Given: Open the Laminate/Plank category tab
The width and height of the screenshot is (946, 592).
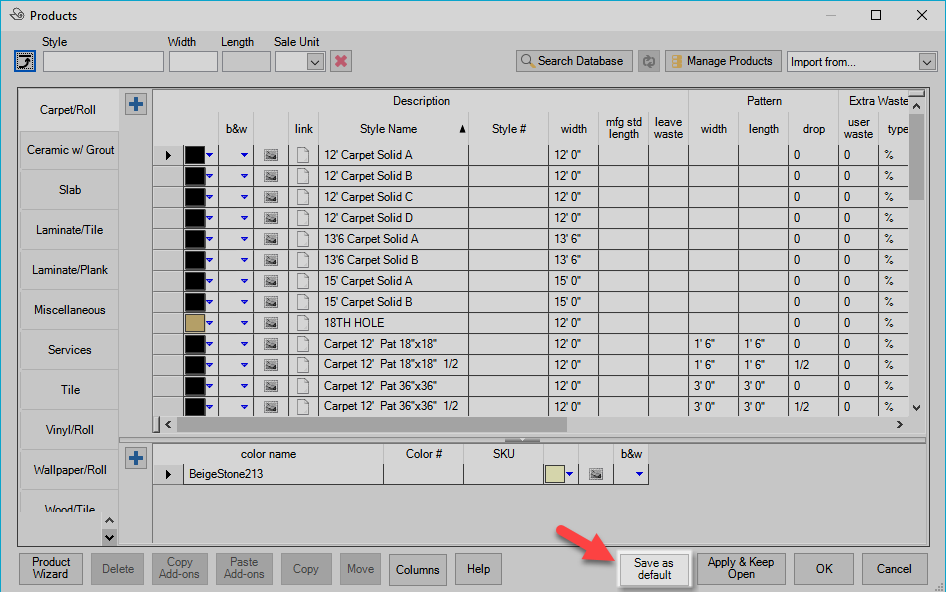Looking at the screenshot, I should (x=70, y=270).
